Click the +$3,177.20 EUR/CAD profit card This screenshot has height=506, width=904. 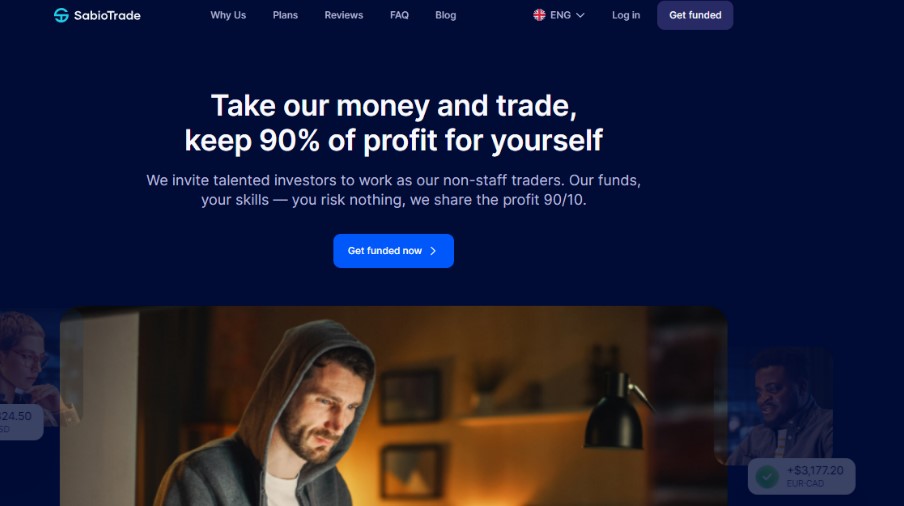point(801,477)
